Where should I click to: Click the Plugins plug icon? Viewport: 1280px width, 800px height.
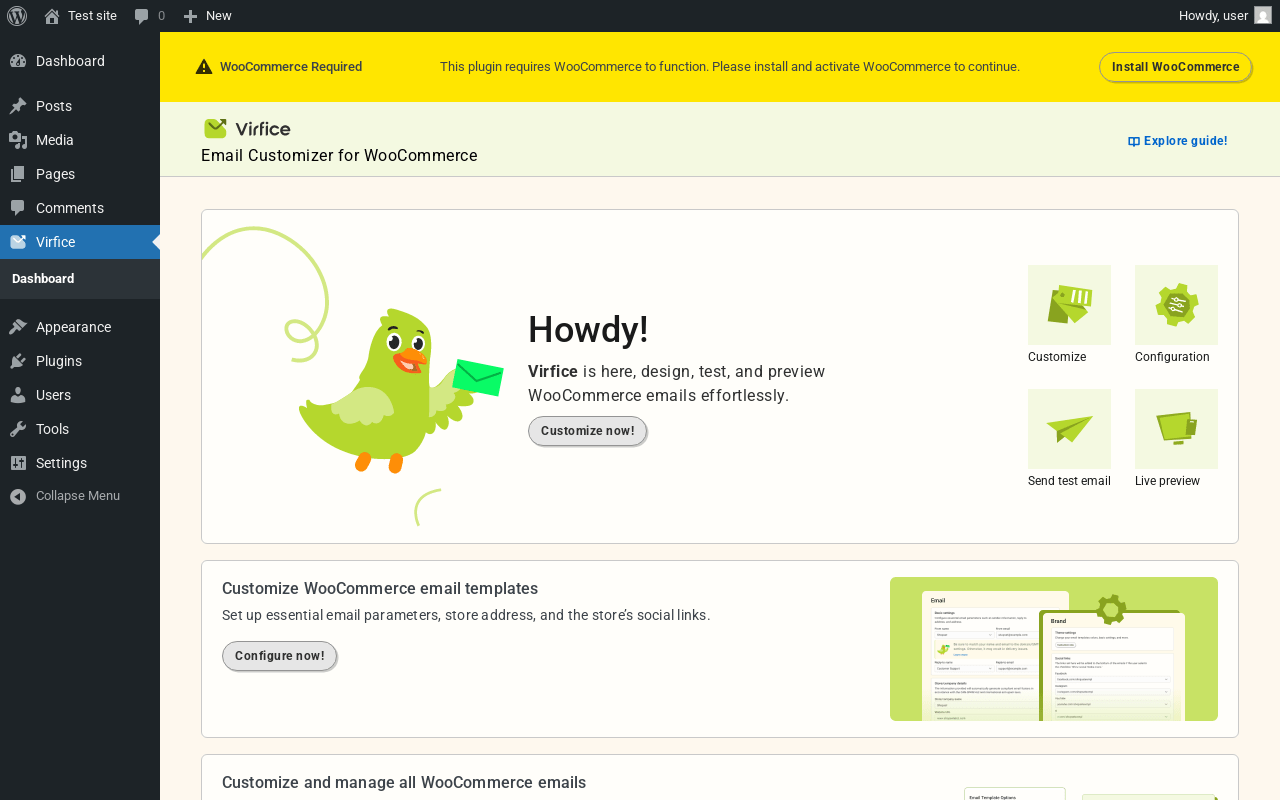(18, 361)
